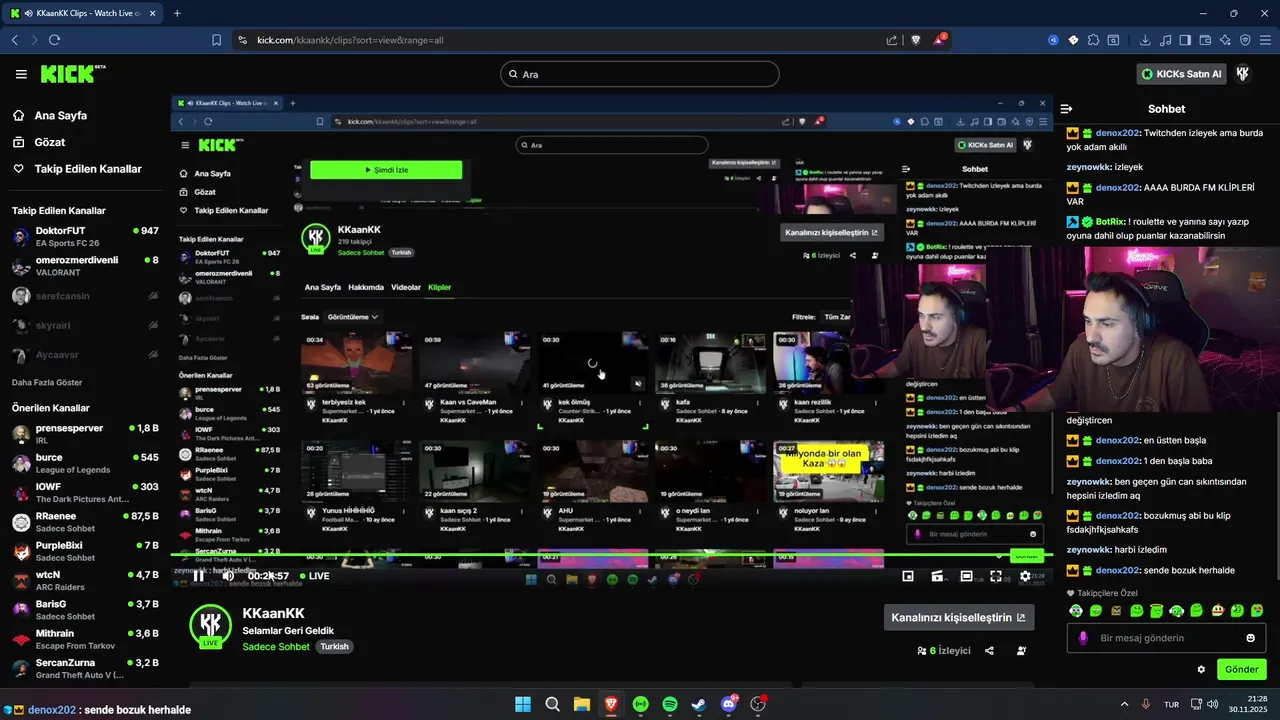
Task: Open recommended channel wtcN
Action: click(84, 581)
